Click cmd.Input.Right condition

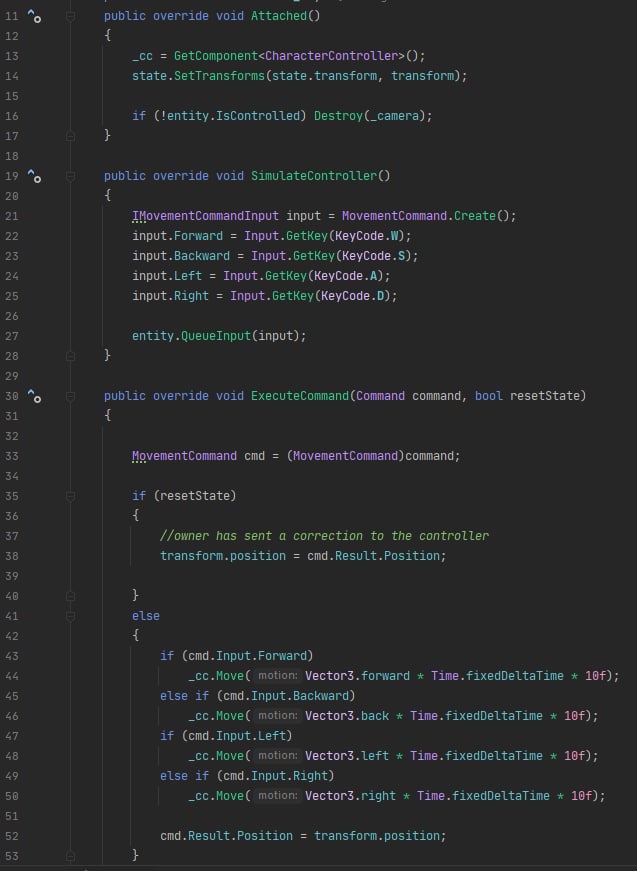click(275, 776)
